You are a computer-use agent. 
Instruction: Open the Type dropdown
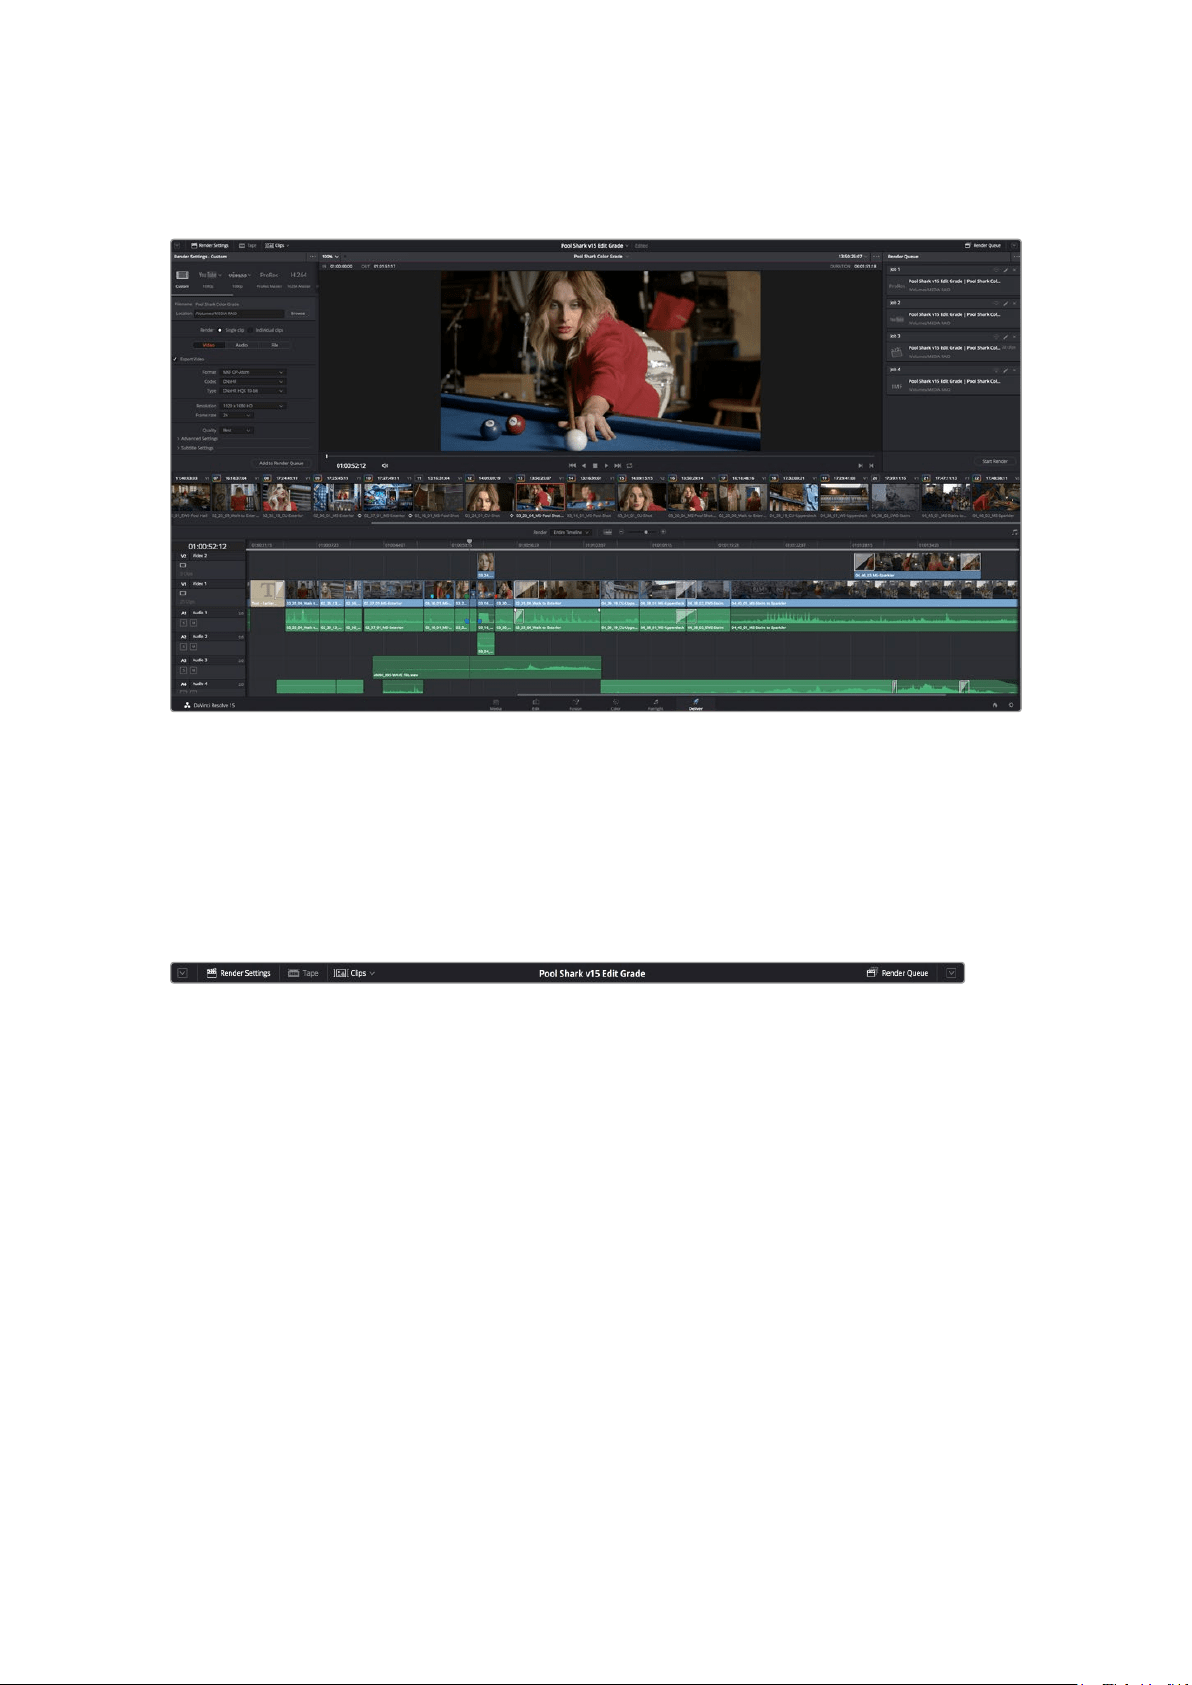click(253, 391)
